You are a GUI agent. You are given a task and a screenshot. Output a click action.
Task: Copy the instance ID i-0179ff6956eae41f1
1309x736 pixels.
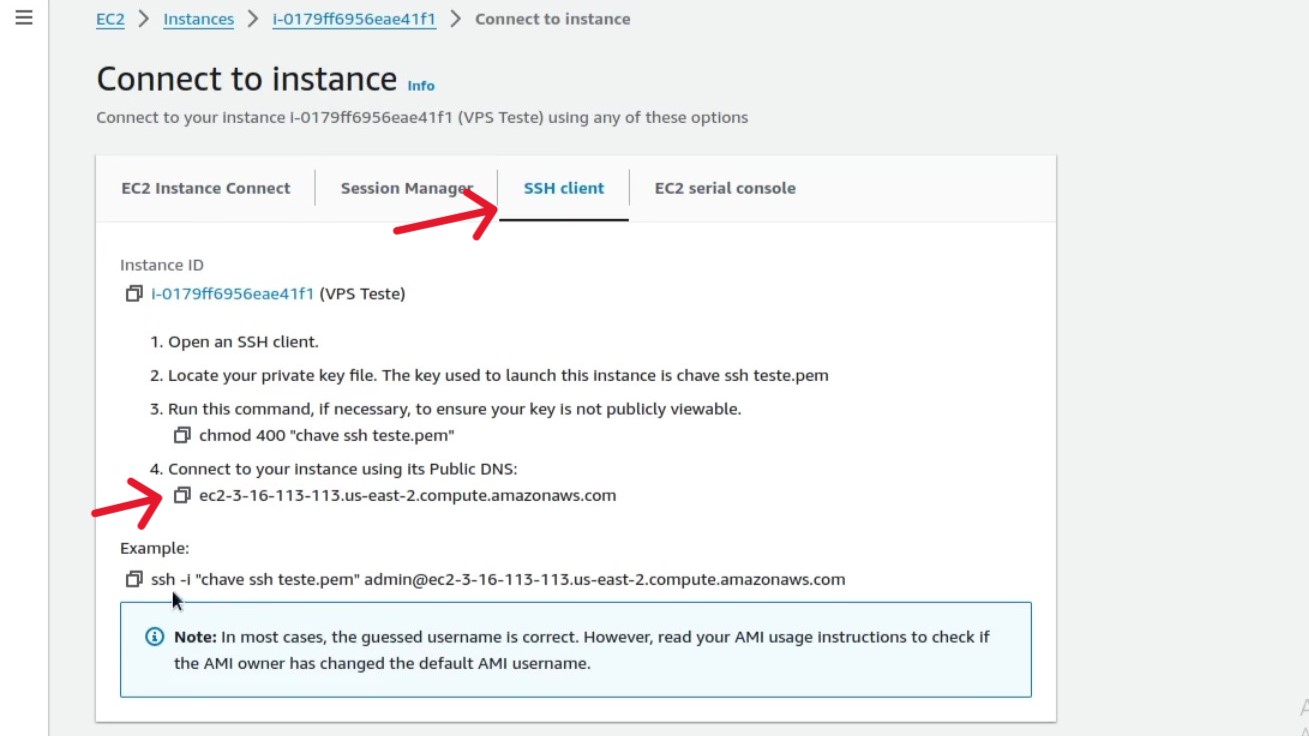tap(134, 294)
